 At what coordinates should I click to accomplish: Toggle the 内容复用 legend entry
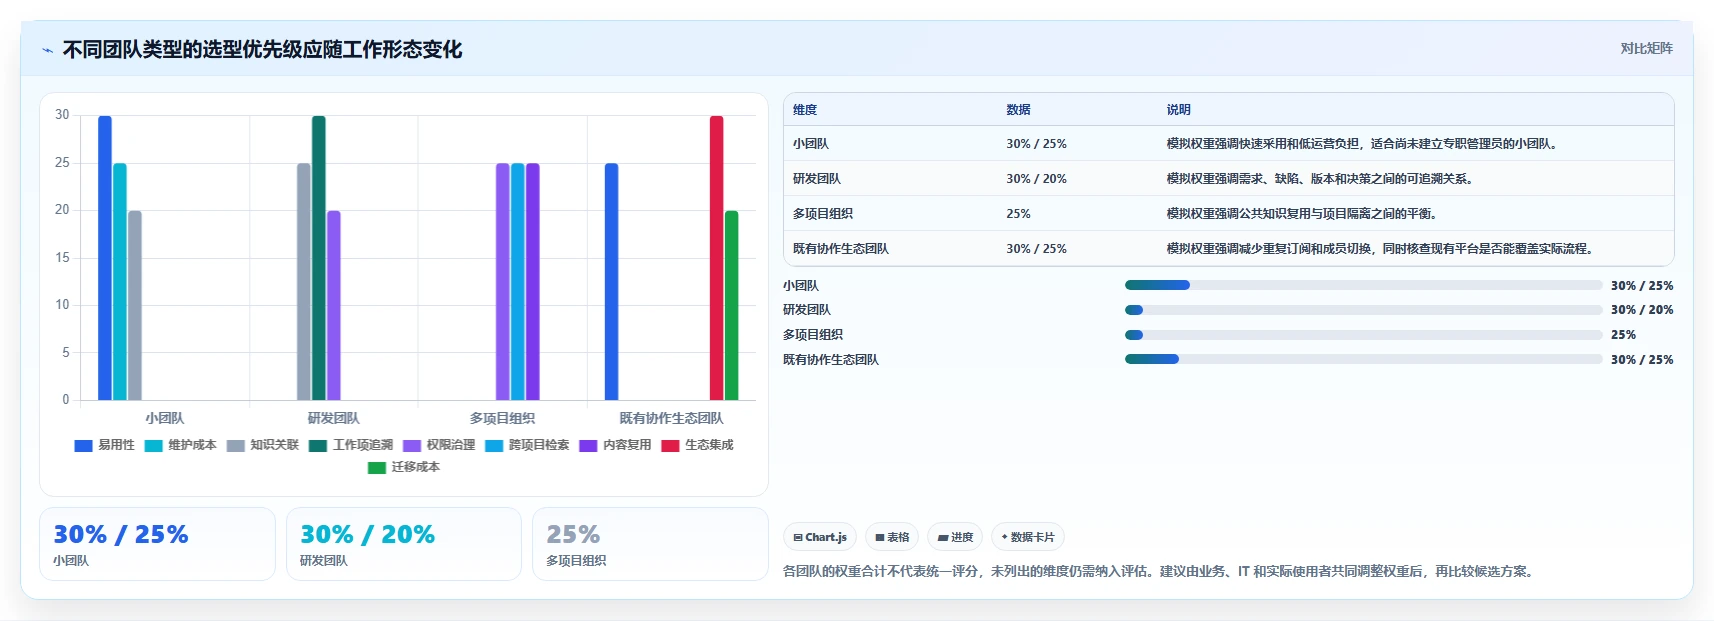coord(615,445)
